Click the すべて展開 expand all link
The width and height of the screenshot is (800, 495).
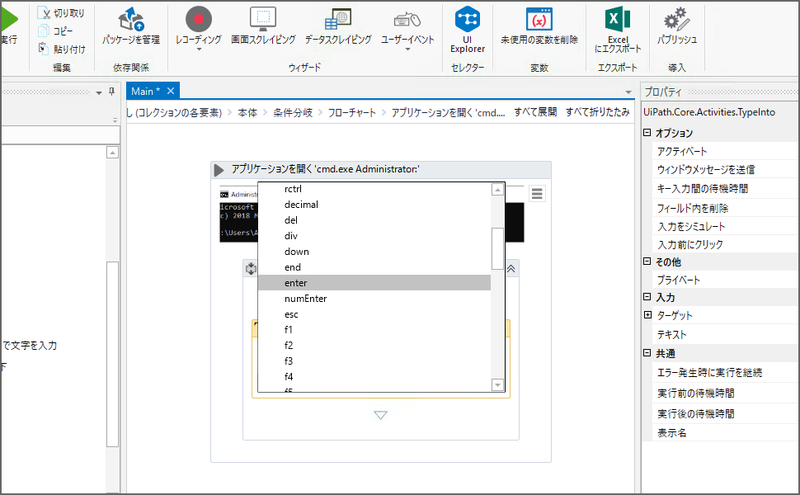click(535, 112)
